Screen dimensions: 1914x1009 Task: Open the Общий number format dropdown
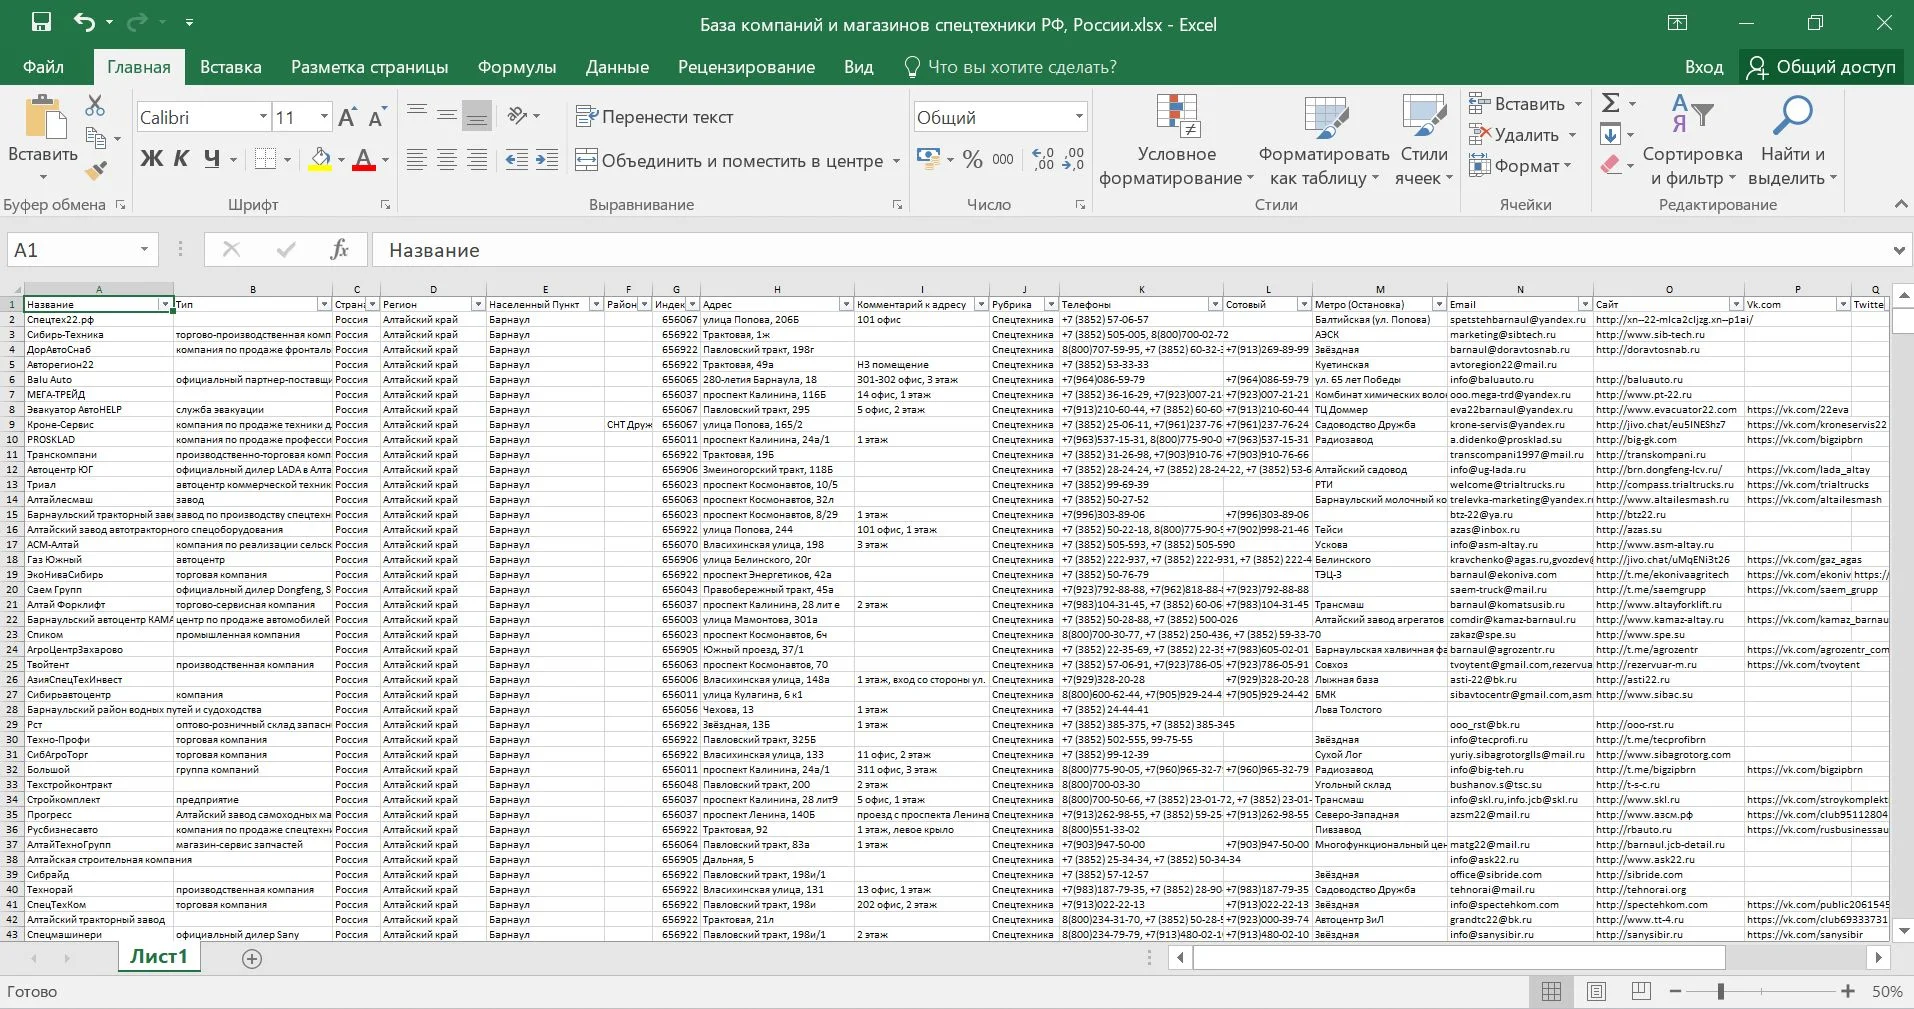tap(1079, 117)
